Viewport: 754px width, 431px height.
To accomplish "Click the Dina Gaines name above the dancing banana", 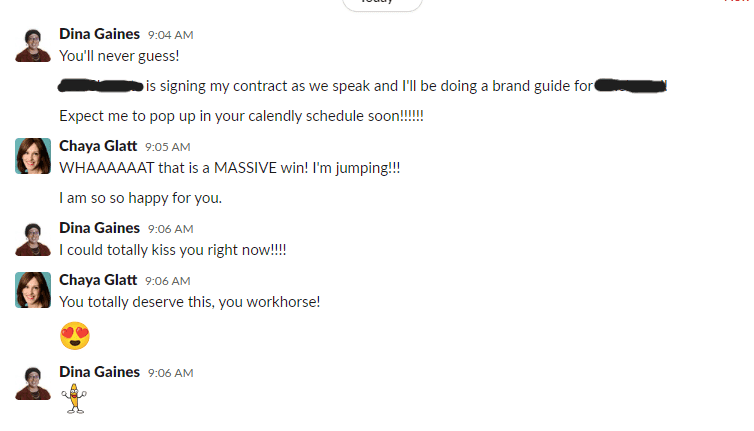I will [x=99, y=372].
